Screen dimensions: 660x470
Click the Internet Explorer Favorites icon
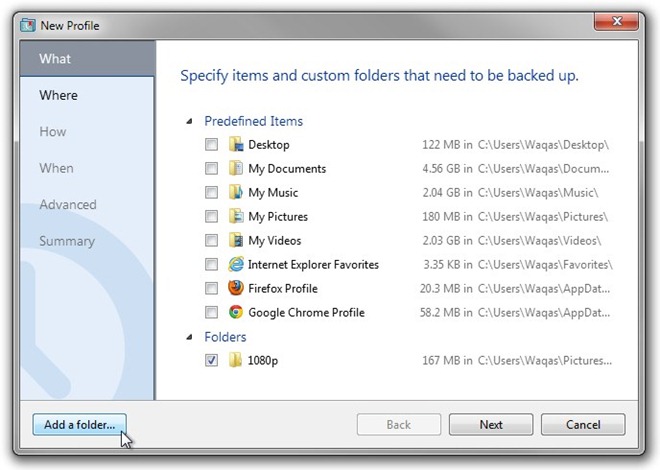click(236, 264)
